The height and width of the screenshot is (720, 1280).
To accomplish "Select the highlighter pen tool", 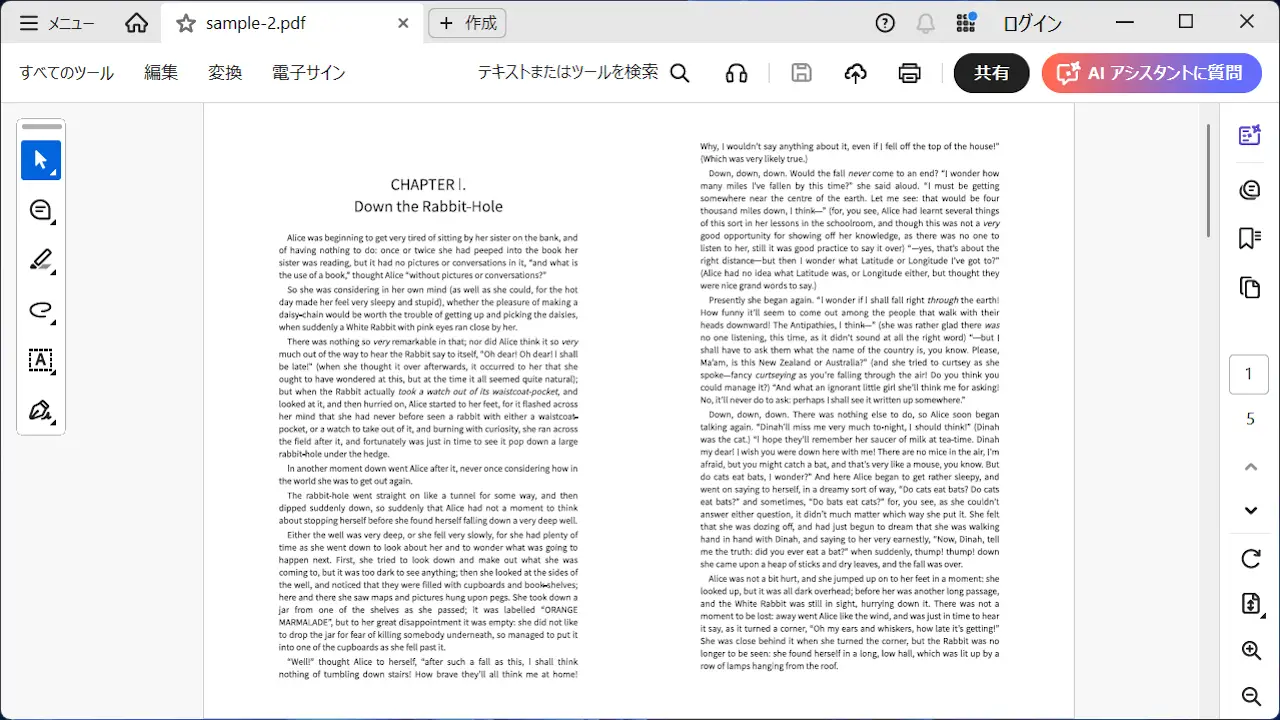I will 41,260.
